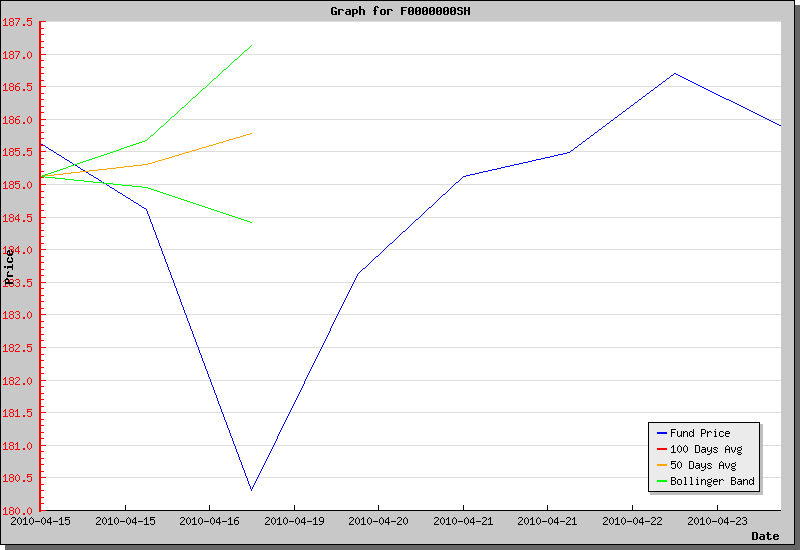This screenshot has height=550, width=800.
Task: Click the green Bollinger Band legend swatch
Action: tap(661, 482)
